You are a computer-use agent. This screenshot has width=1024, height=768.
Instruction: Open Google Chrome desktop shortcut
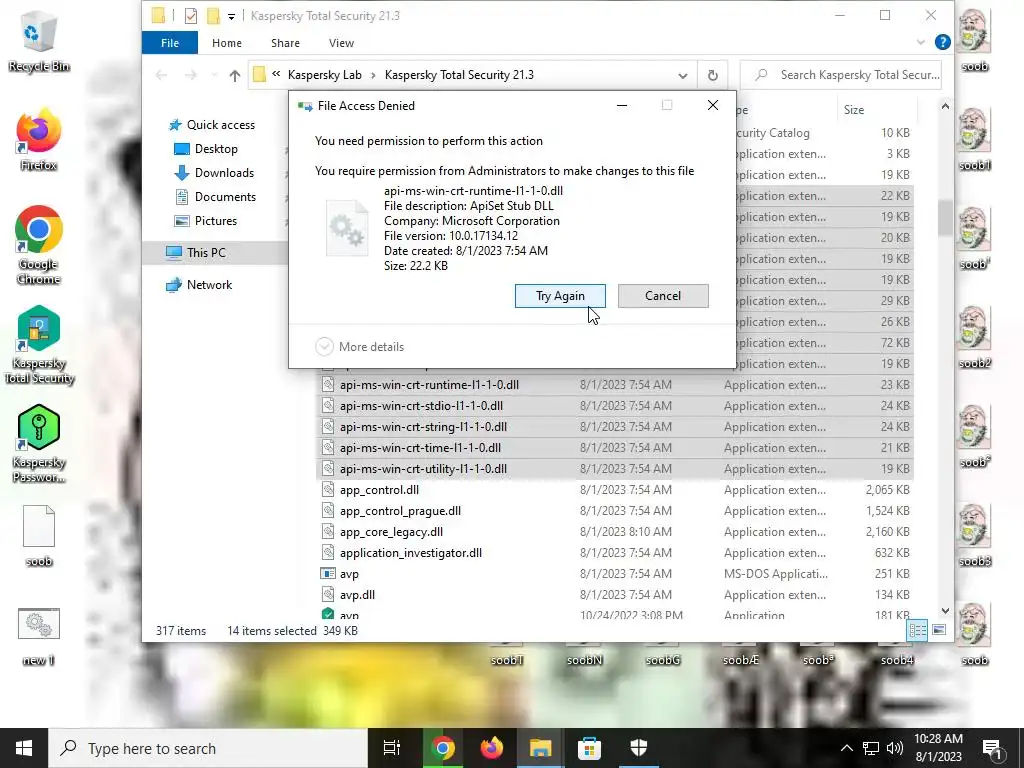(x=39, y=246)
